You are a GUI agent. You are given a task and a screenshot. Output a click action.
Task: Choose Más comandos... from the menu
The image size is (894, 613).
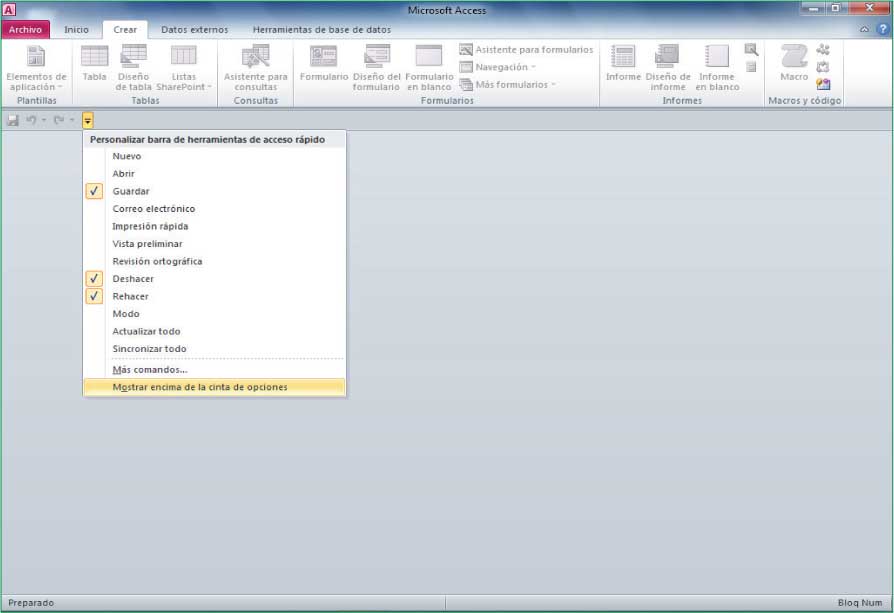150,369
